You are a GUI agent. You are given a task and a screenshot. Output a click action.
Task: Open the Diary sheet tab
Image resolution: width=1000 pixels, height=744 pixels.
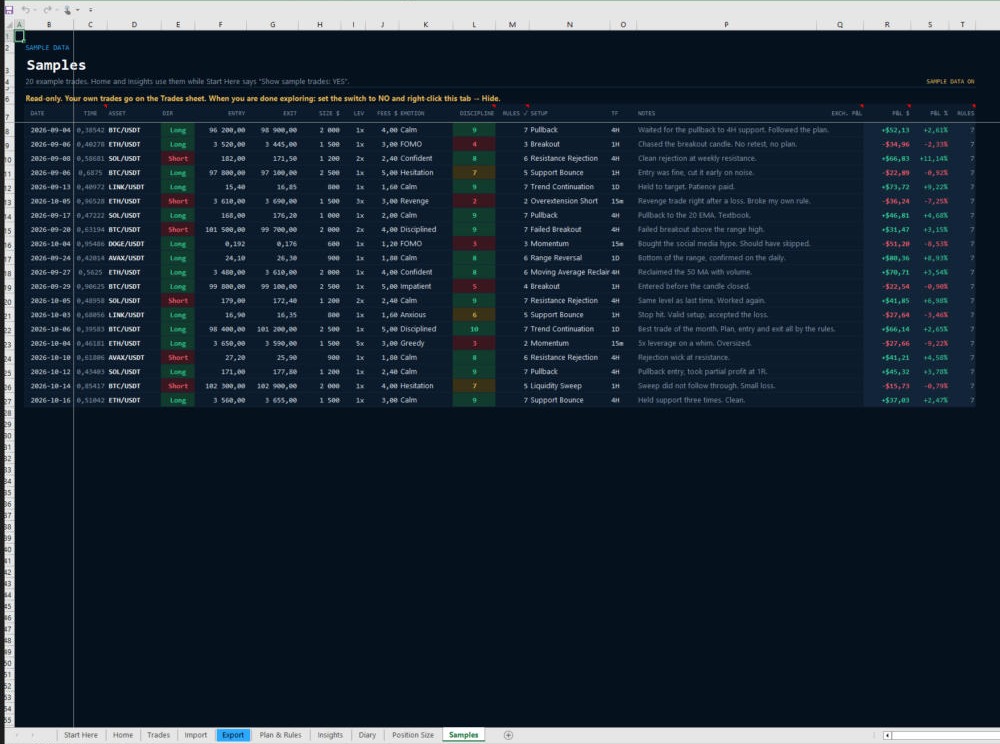(367, 735)
